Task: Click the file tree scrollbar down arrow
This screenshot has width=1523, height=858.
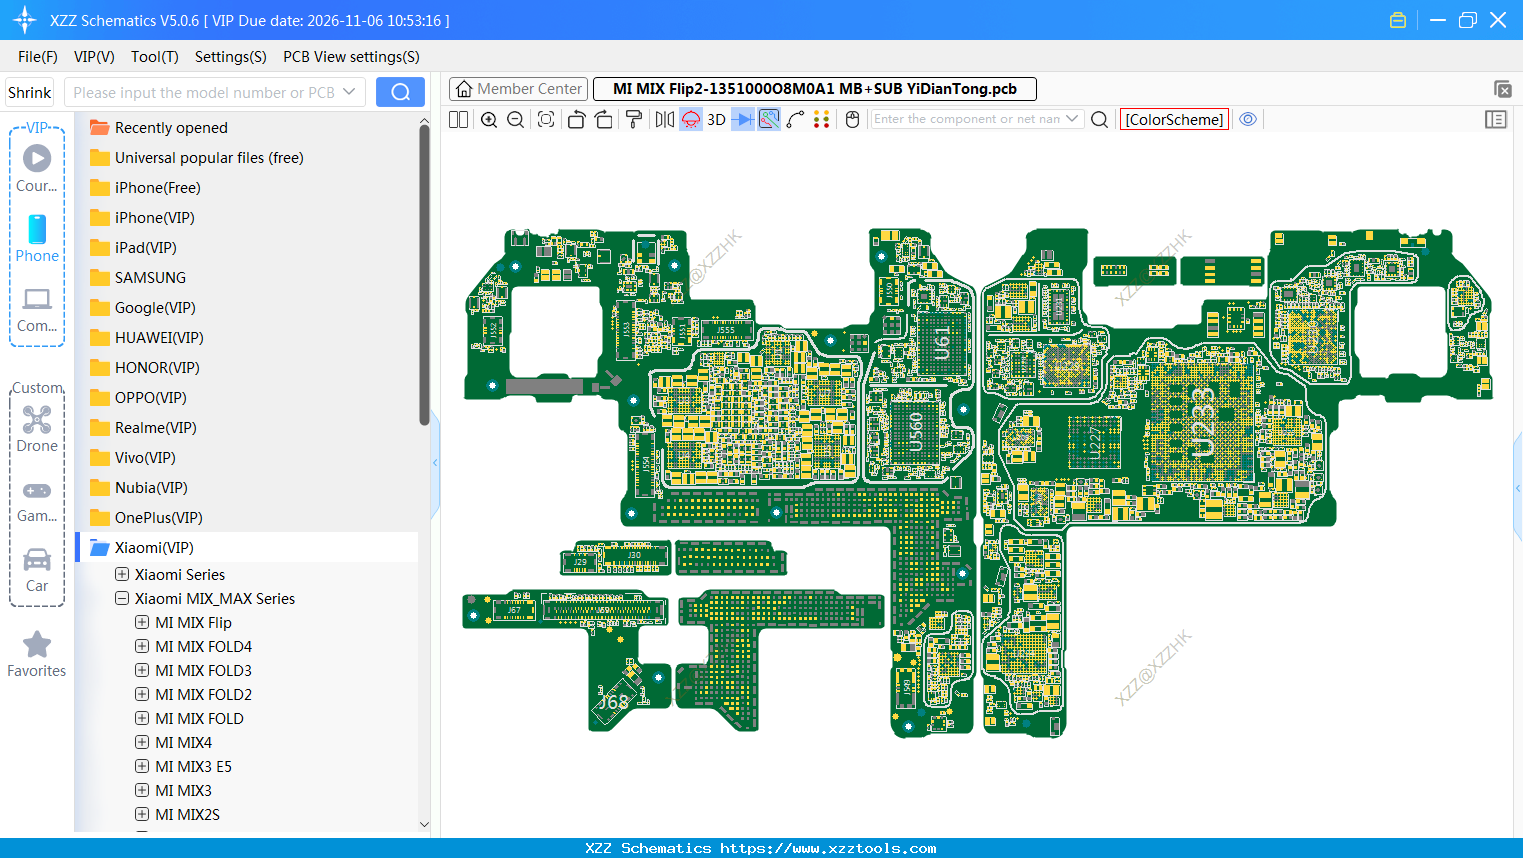Action: pyautogui.click(x=424, y=824)
